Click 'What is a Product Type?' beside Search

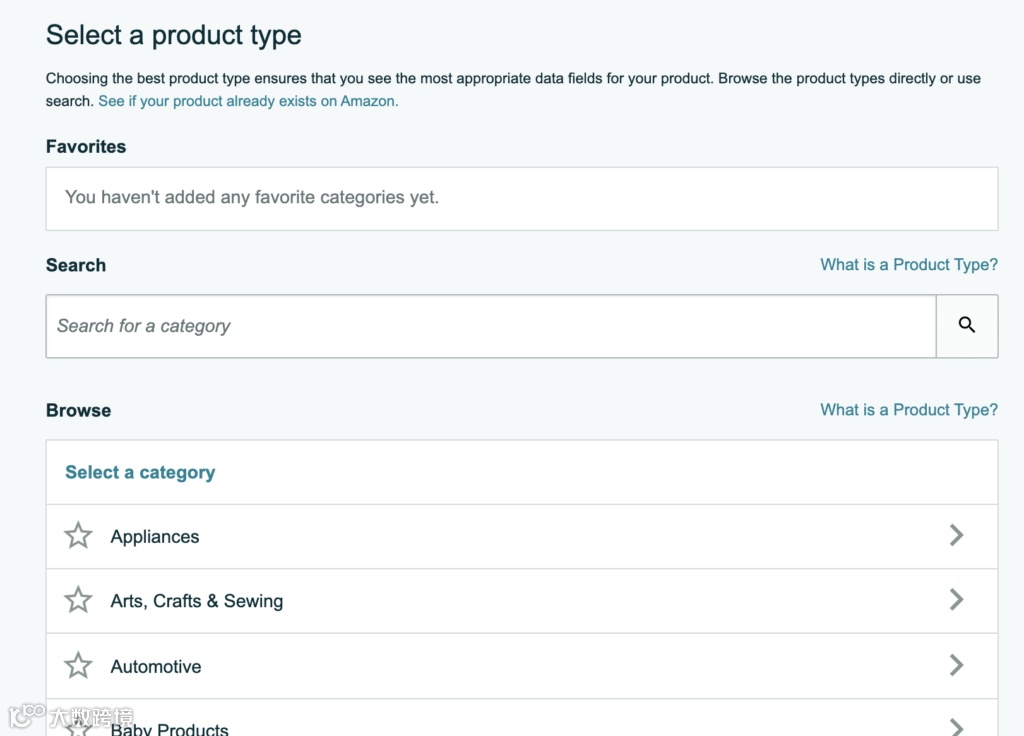click(909, 265)
